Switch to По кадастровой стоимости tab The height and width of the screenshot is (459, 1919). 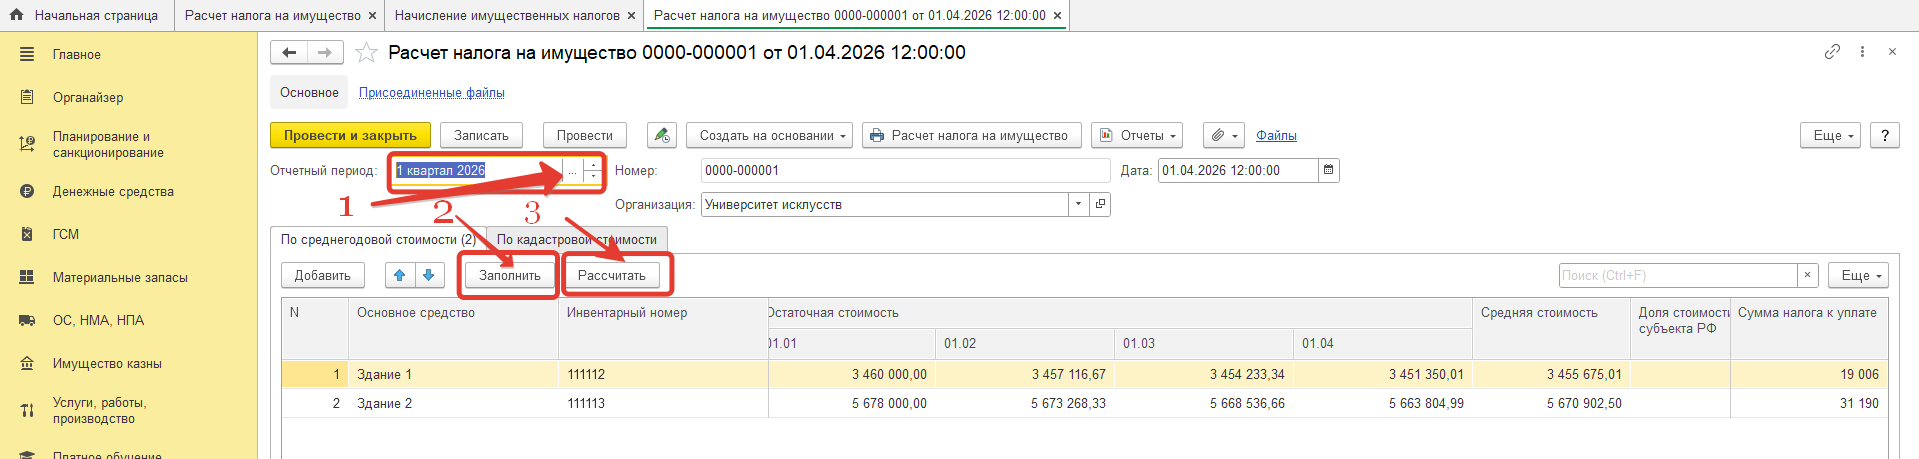point(577,240)
